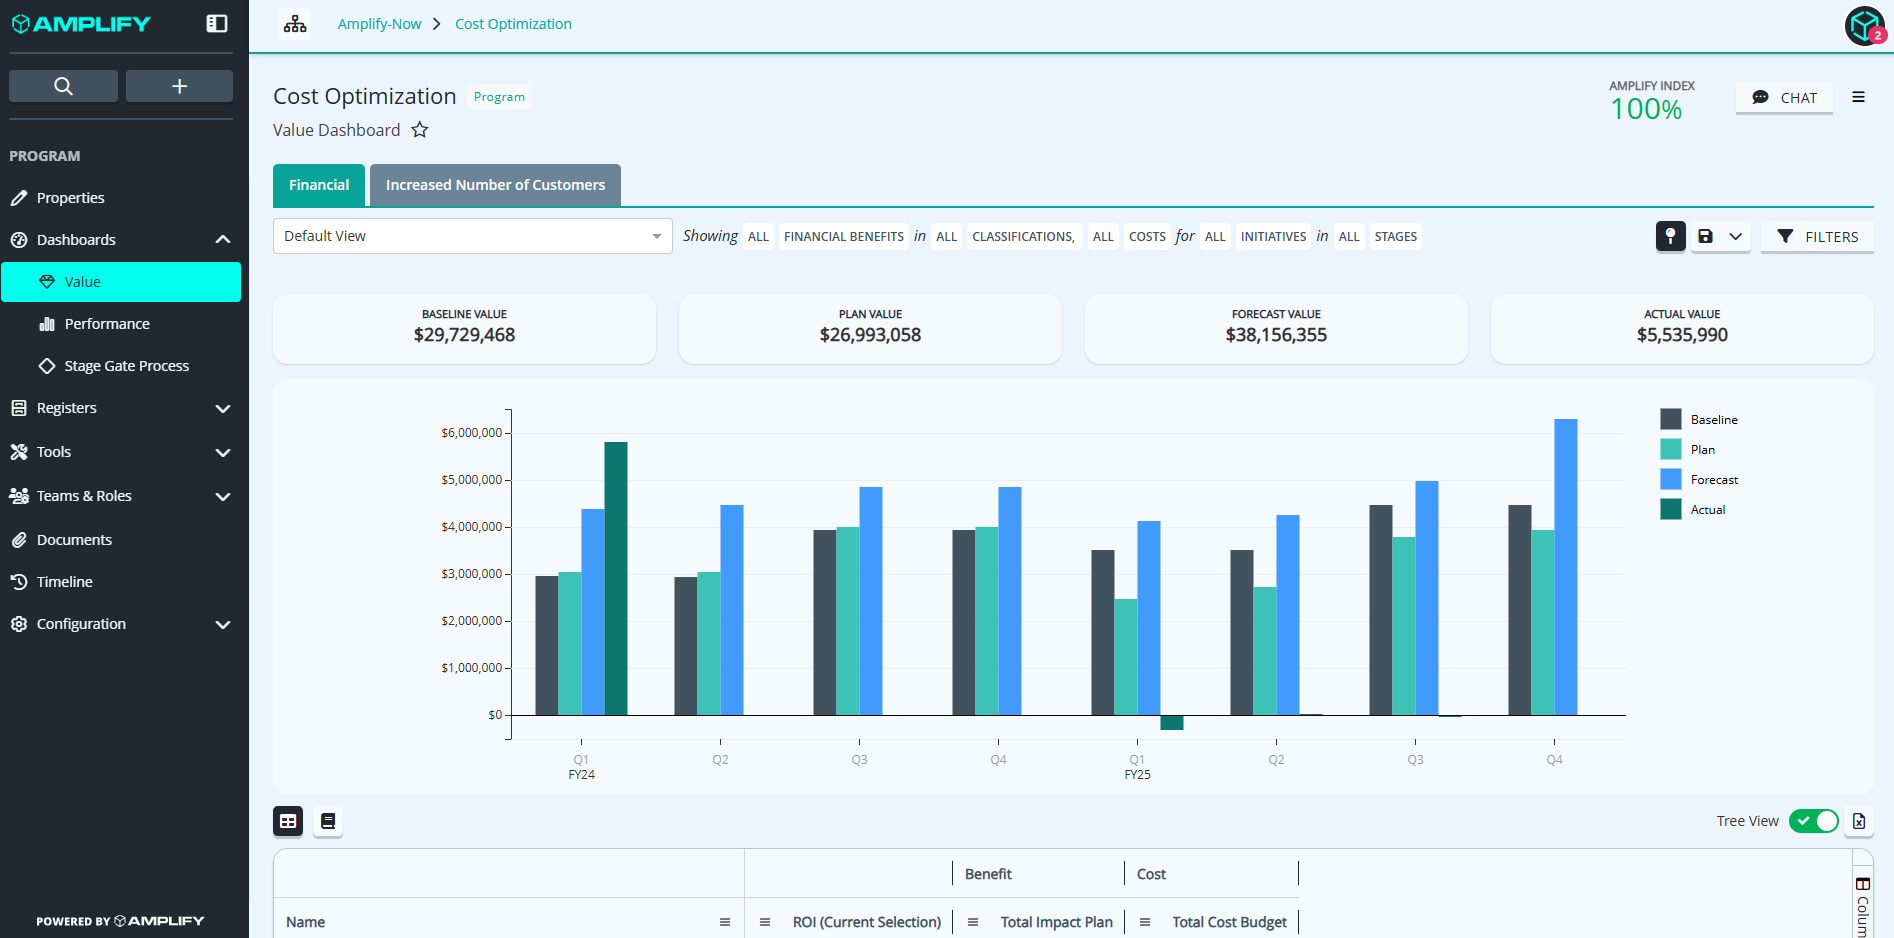This screenshot has width=1894, height=938.
Task: Export table to Excel icon
Action: click(x=1859, y=821)
